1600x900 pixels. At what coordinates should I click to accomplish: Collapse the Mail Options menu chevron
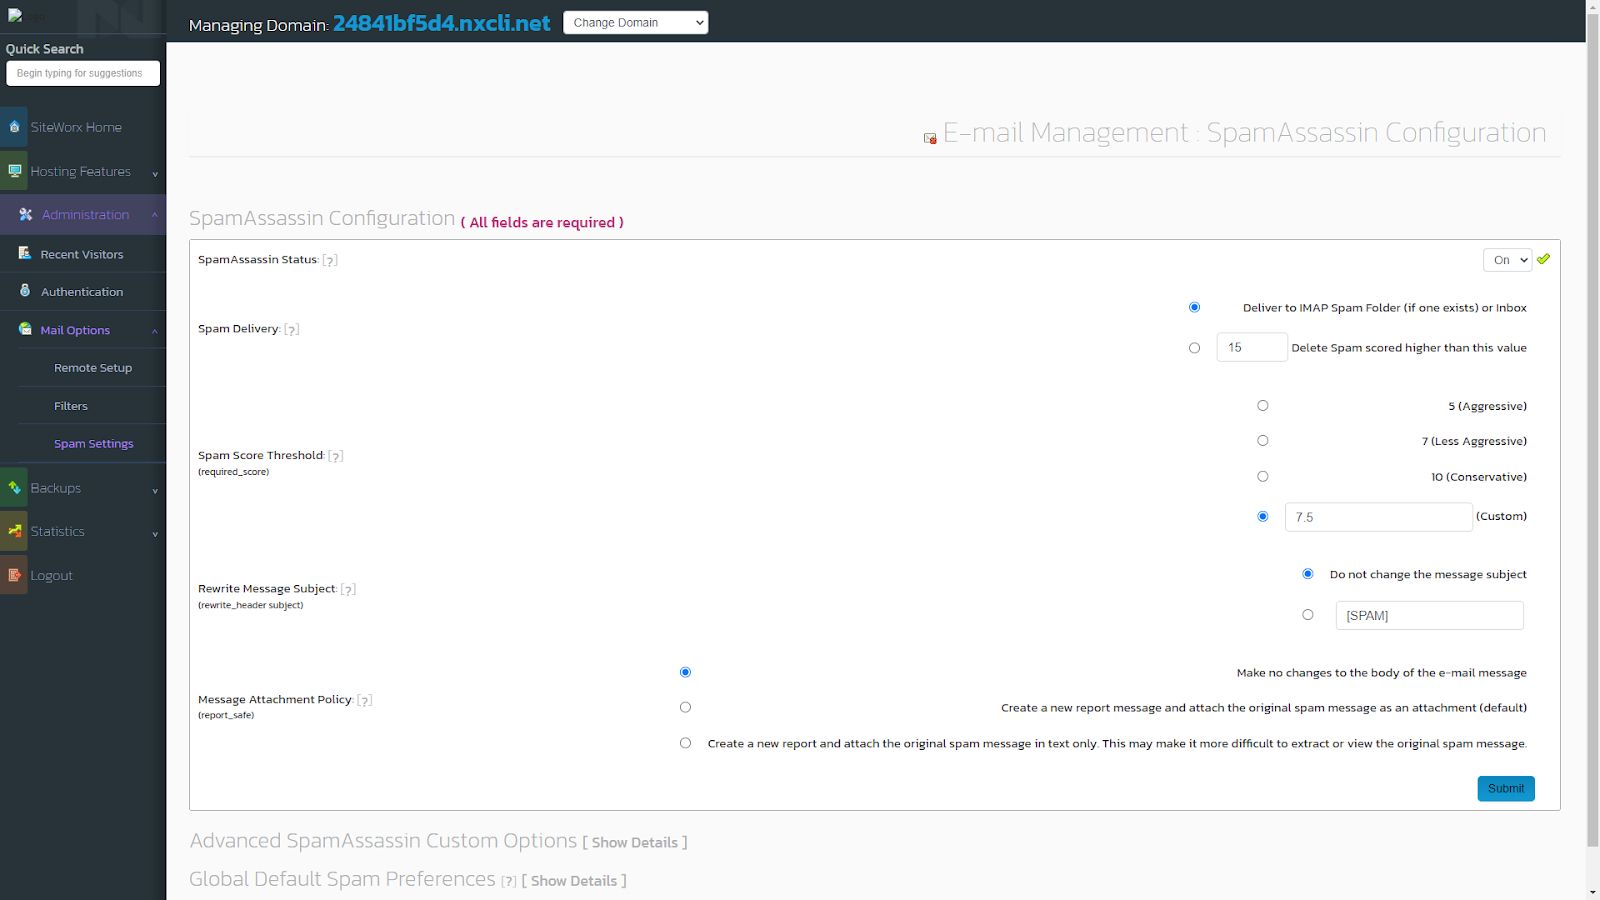coord(154,330)
